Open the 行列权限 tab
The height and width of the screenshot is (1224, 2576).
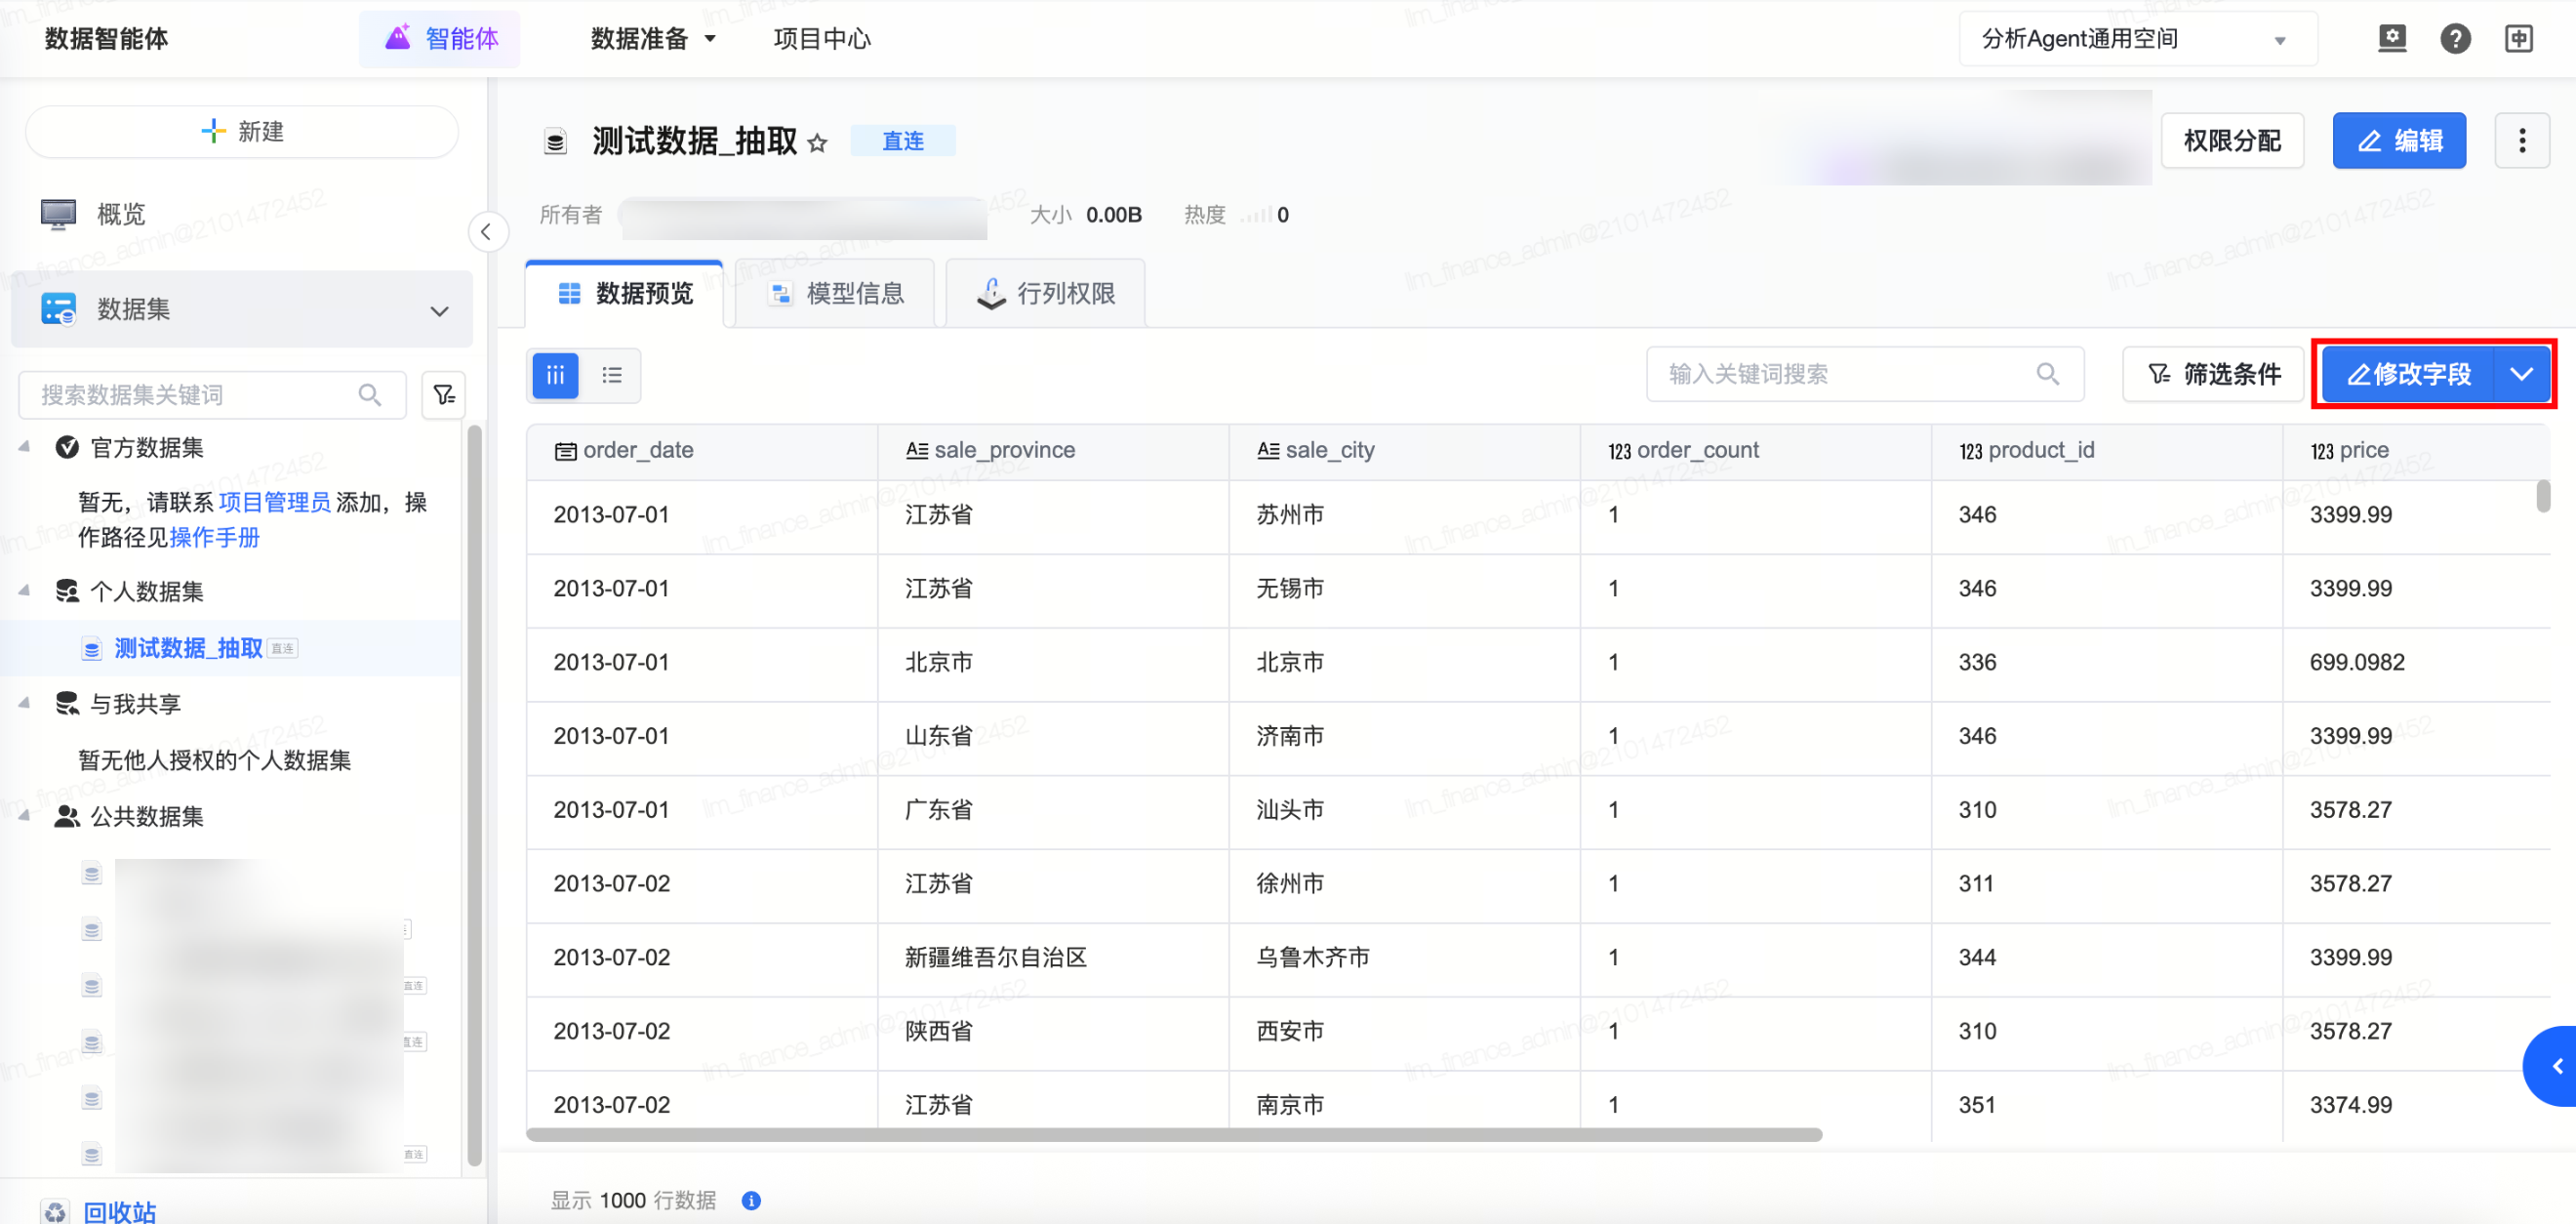click(1046, 293)
